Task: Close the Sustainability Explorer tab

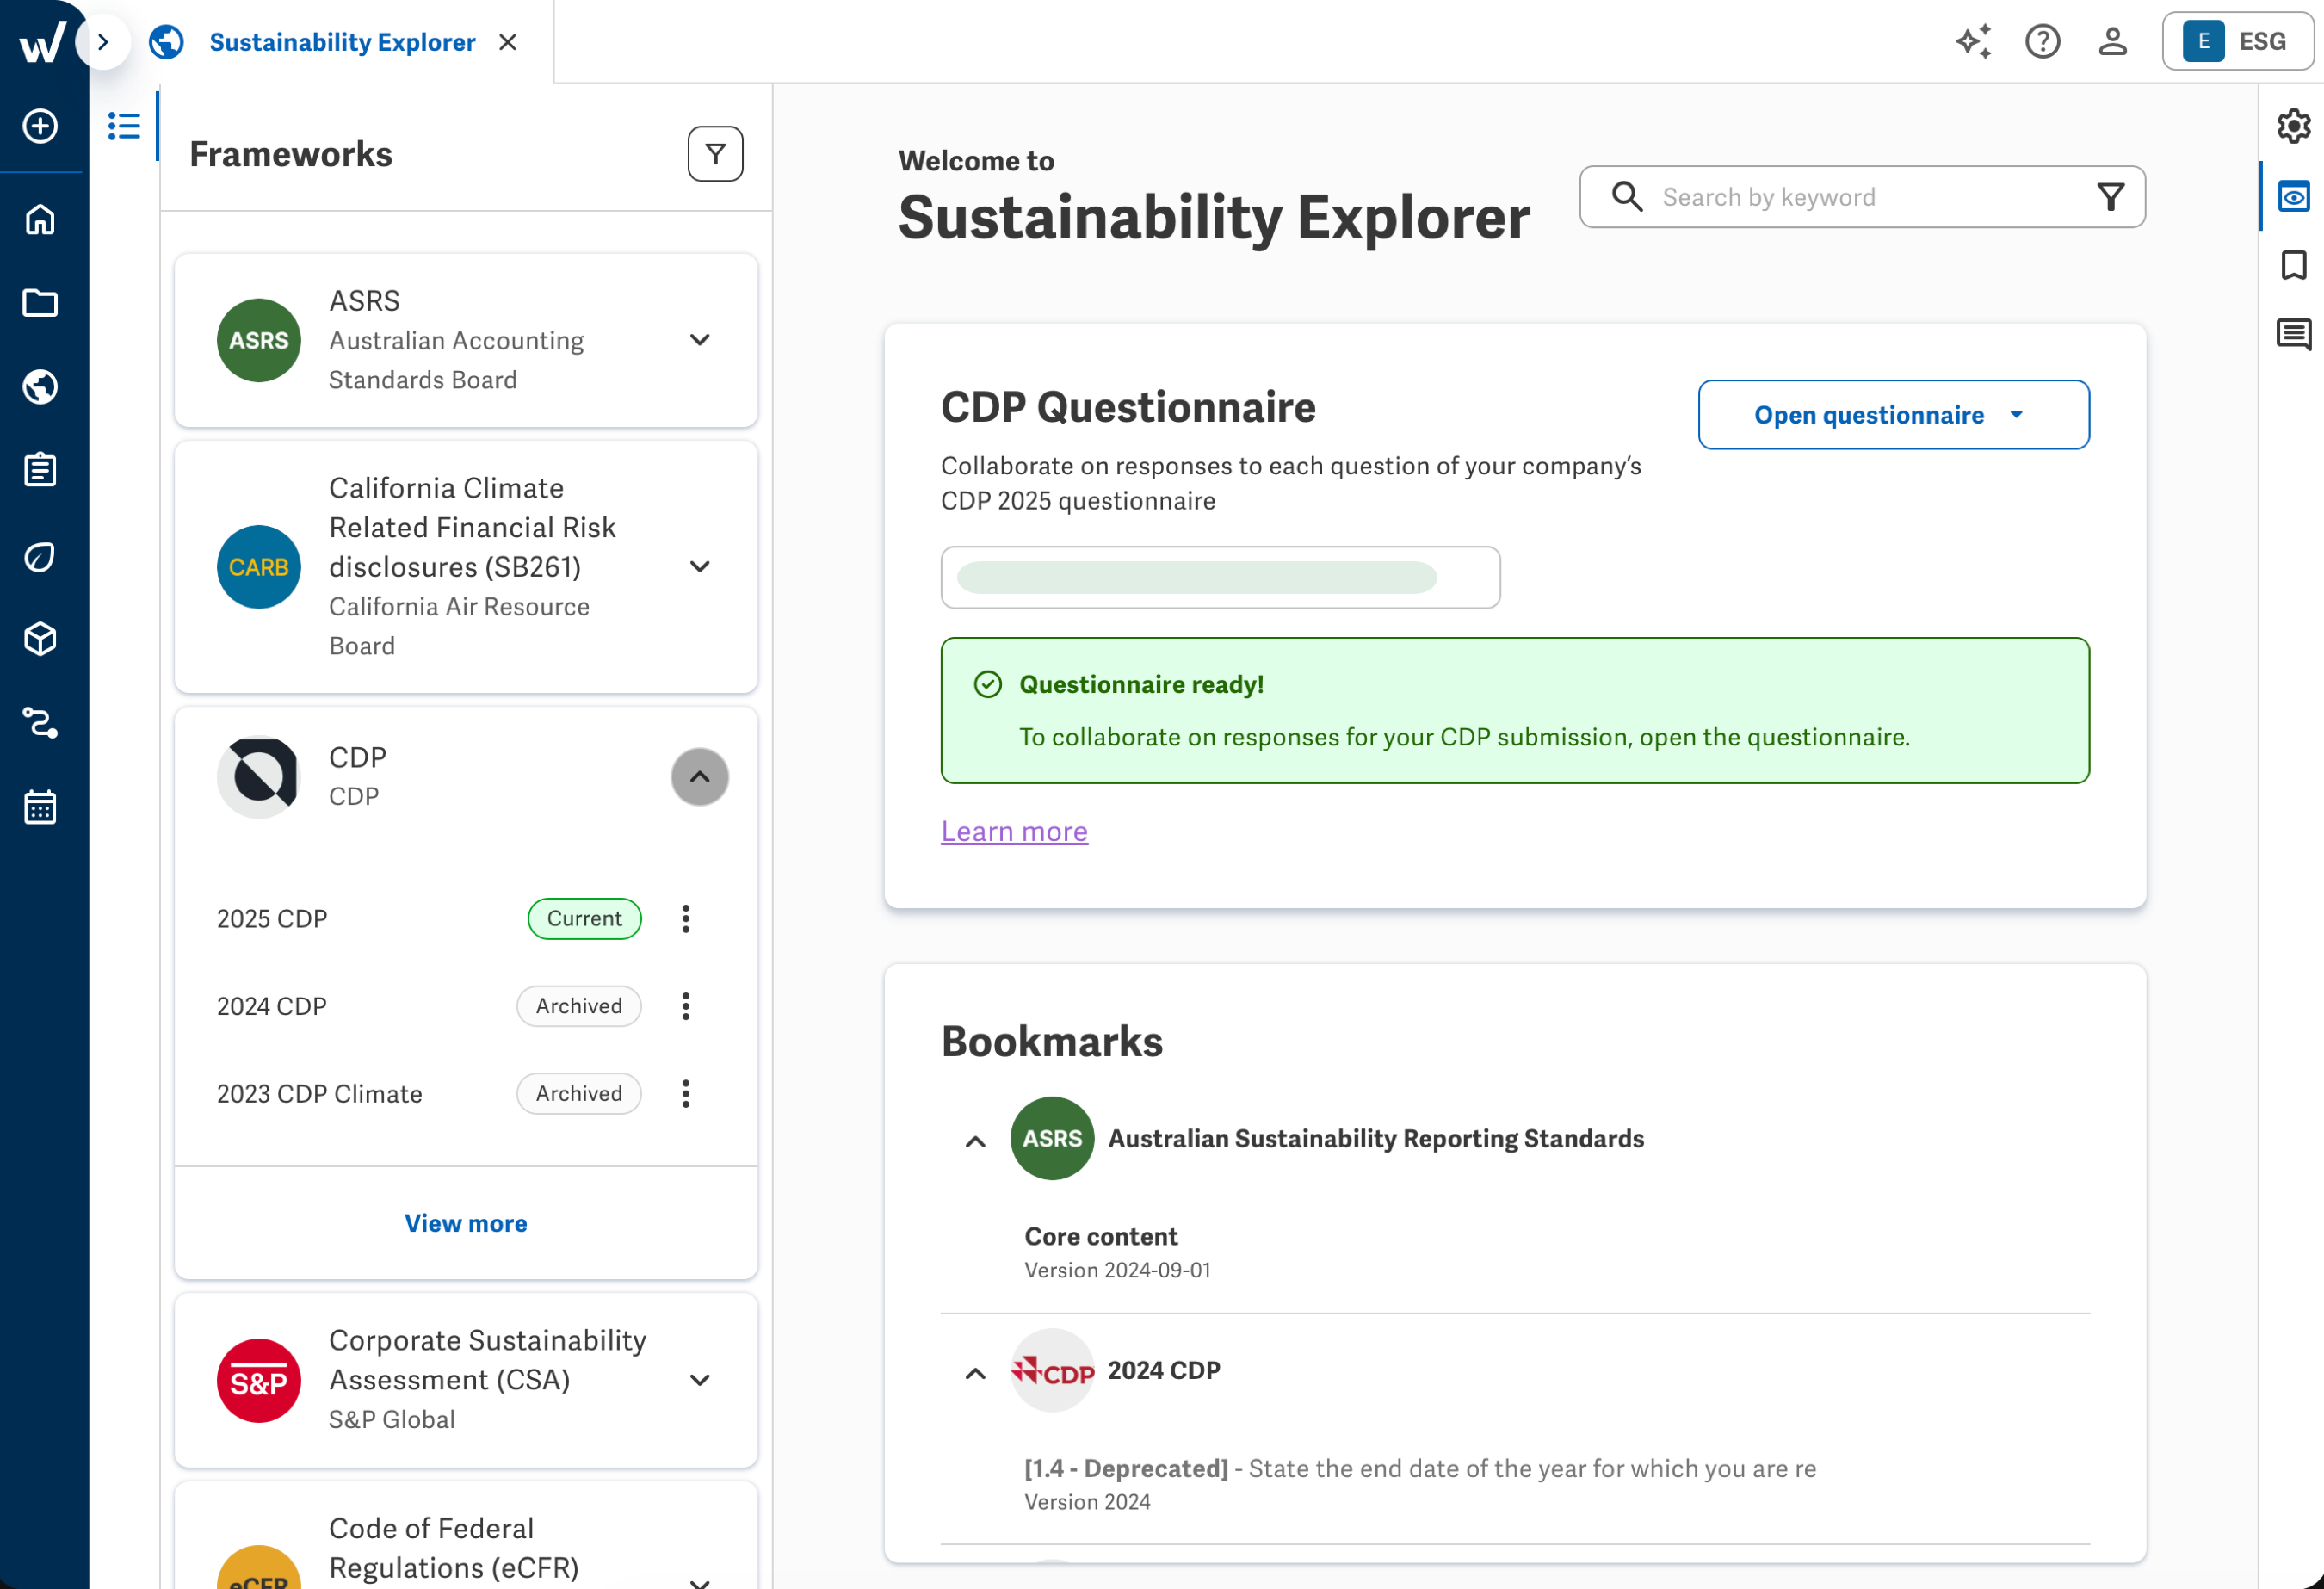Action: point(508,42)
